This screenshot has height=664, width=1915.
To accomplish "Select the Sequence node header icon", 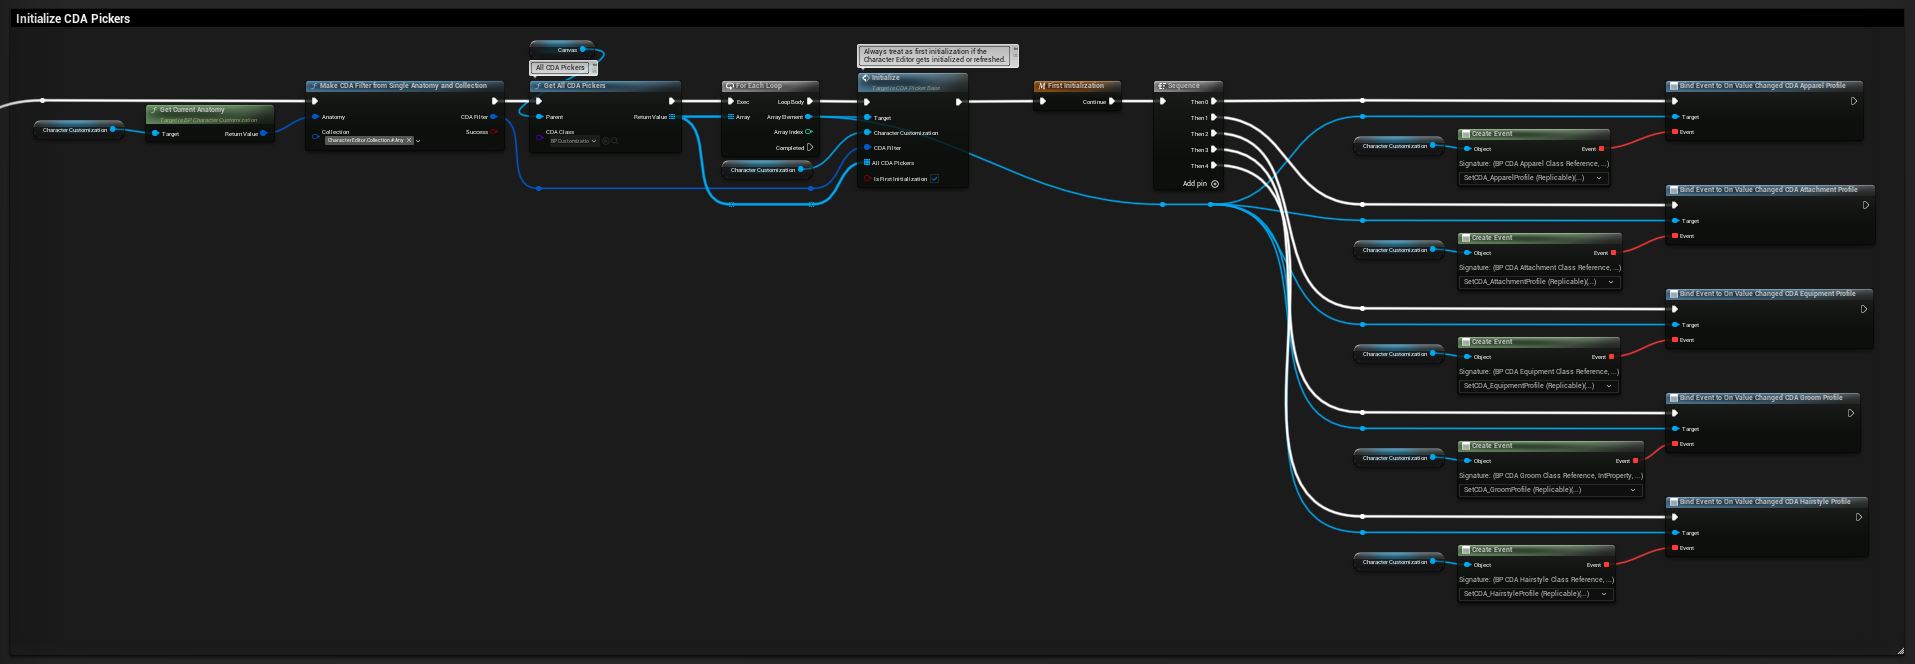I will (x=1161, y=86).
